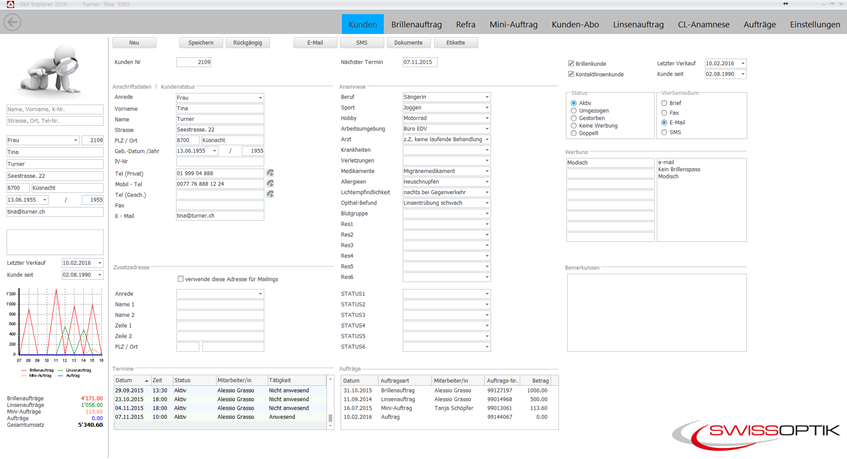Click the Name, Vorname, K-Nr. search field

(55, 109)
